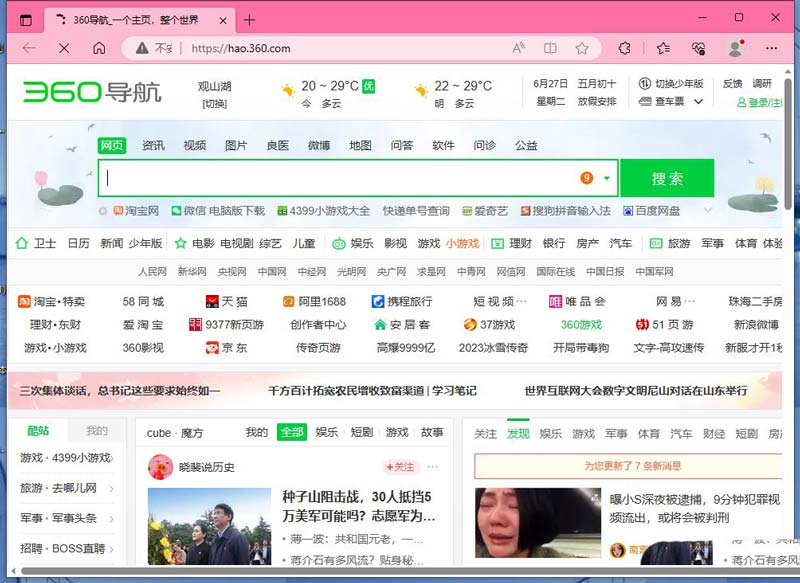This screenshot has height=583, width=800.
Task: Select the 地图 search tab
Action: 360,145
